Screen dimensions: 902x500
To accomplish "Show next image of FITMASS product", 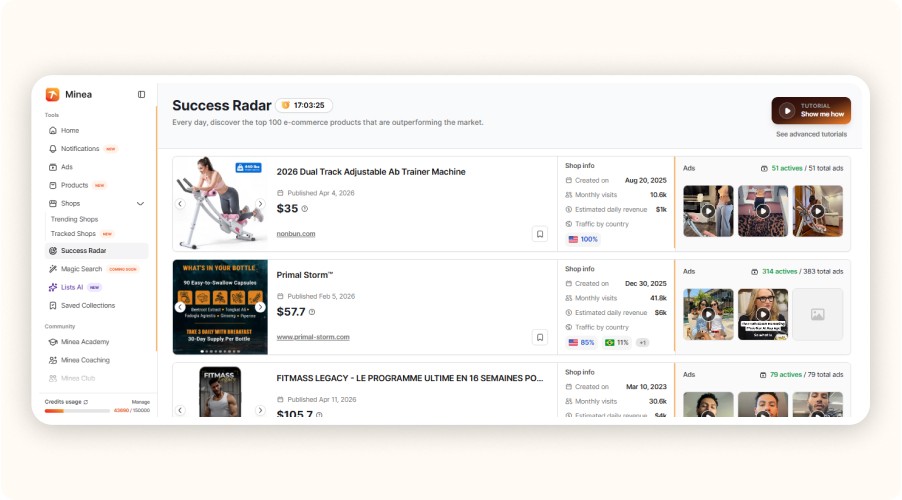I will click(x=260, y=410).
